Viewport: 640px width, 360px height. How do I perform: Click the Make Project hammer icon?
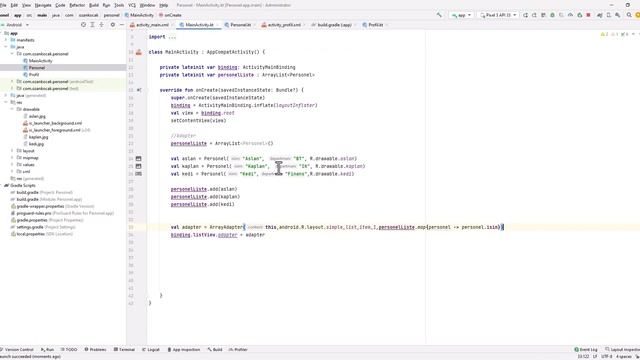click(x=439, y=15)
